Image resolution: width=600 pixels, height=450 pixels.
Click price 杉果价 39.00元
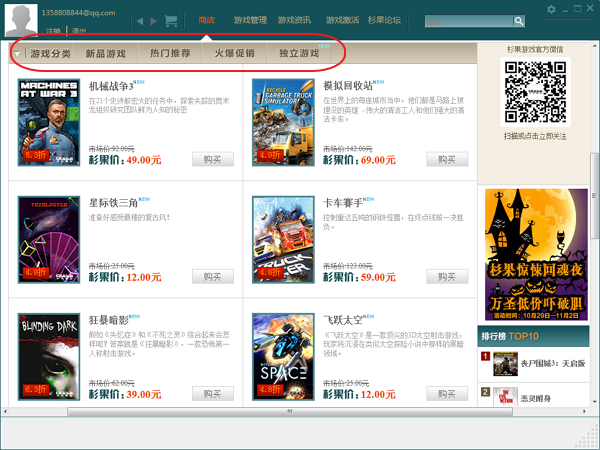[125, 394]
